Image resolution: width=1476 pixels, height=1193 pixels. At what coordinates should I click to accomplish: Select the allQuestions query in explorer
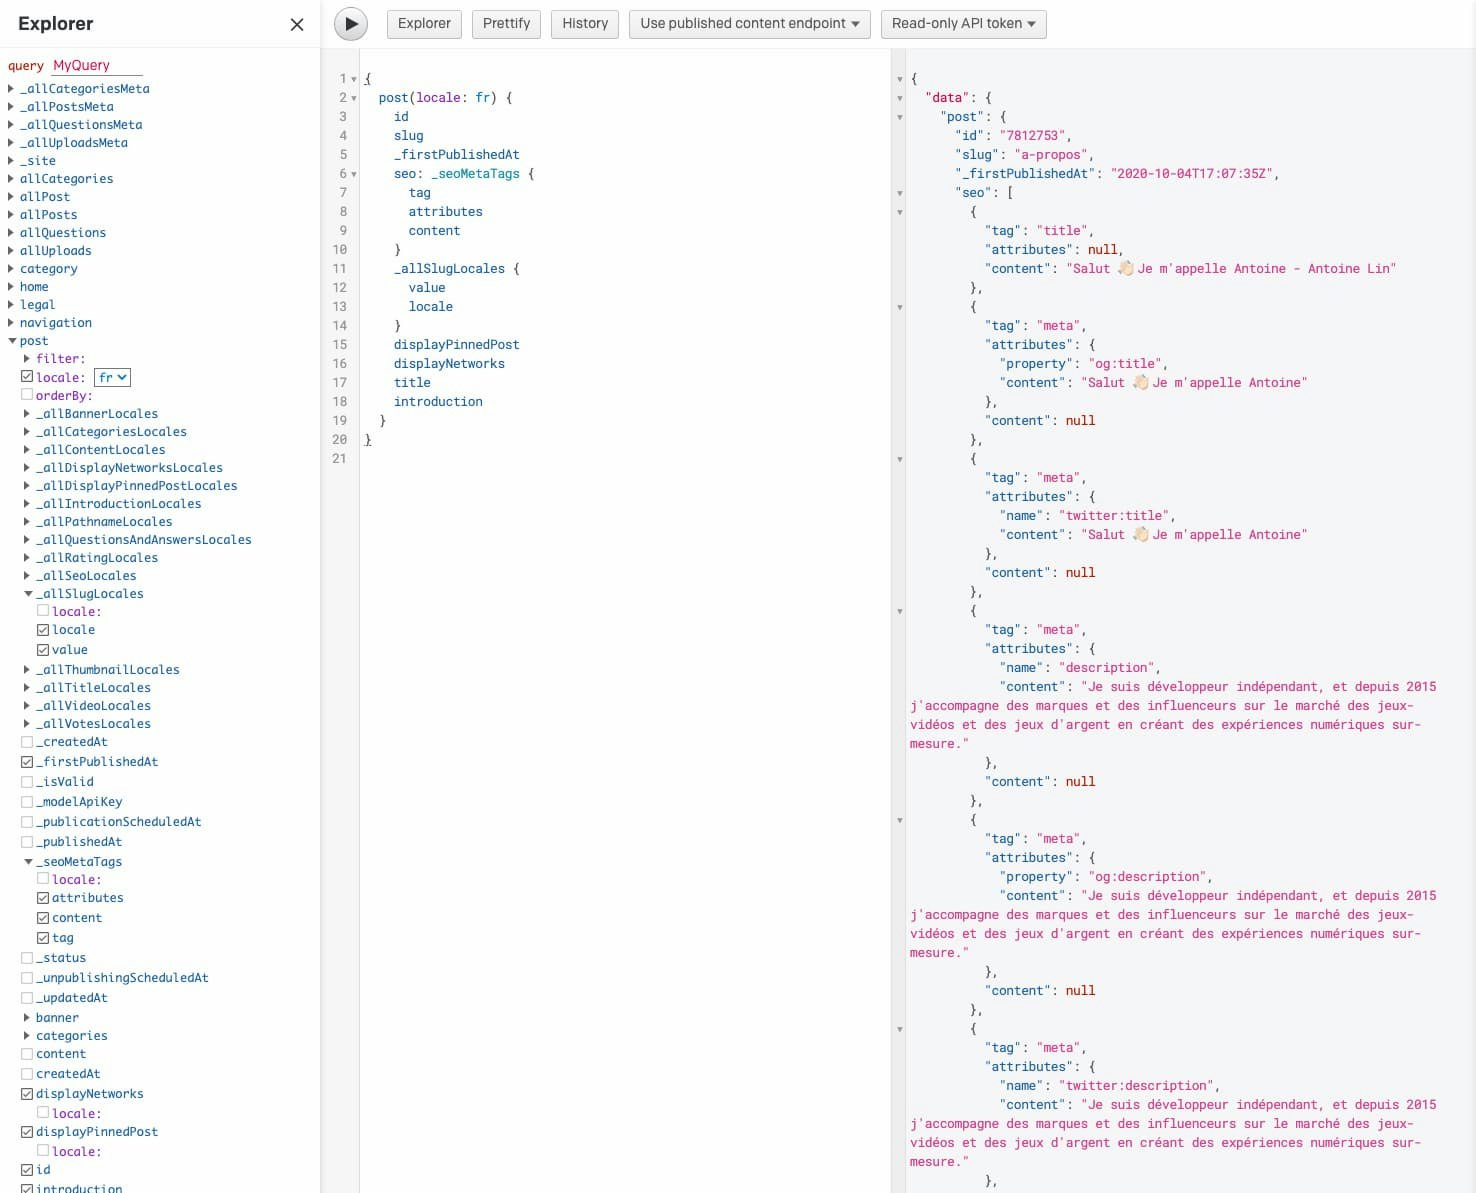62,233
